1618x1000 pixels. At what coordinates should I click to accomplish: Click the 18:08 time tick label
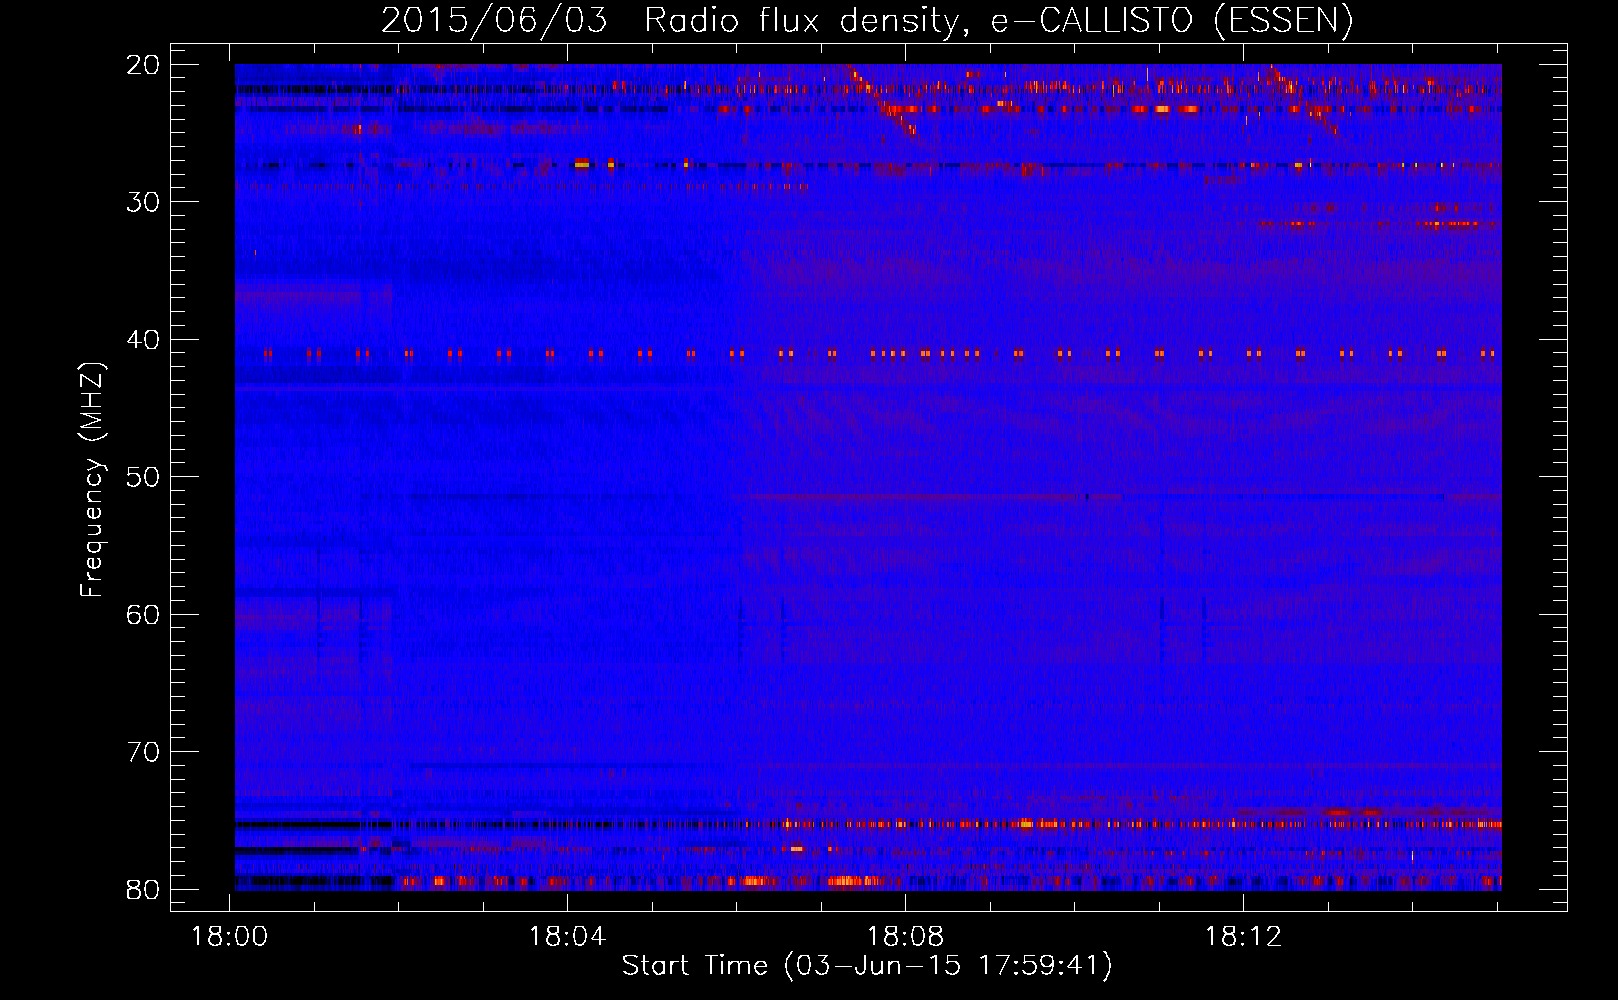[x=905, y=937]
